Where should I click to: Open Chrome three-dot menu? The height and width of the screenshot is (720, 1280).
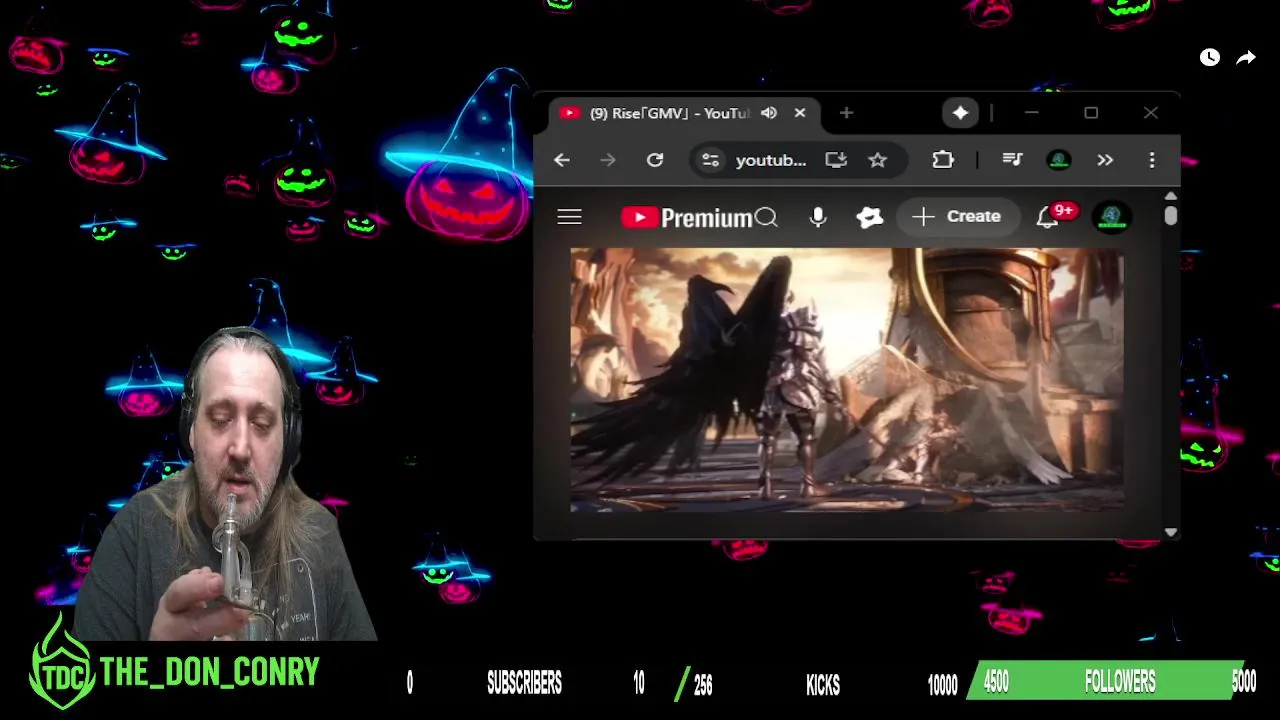(1152, 160)
